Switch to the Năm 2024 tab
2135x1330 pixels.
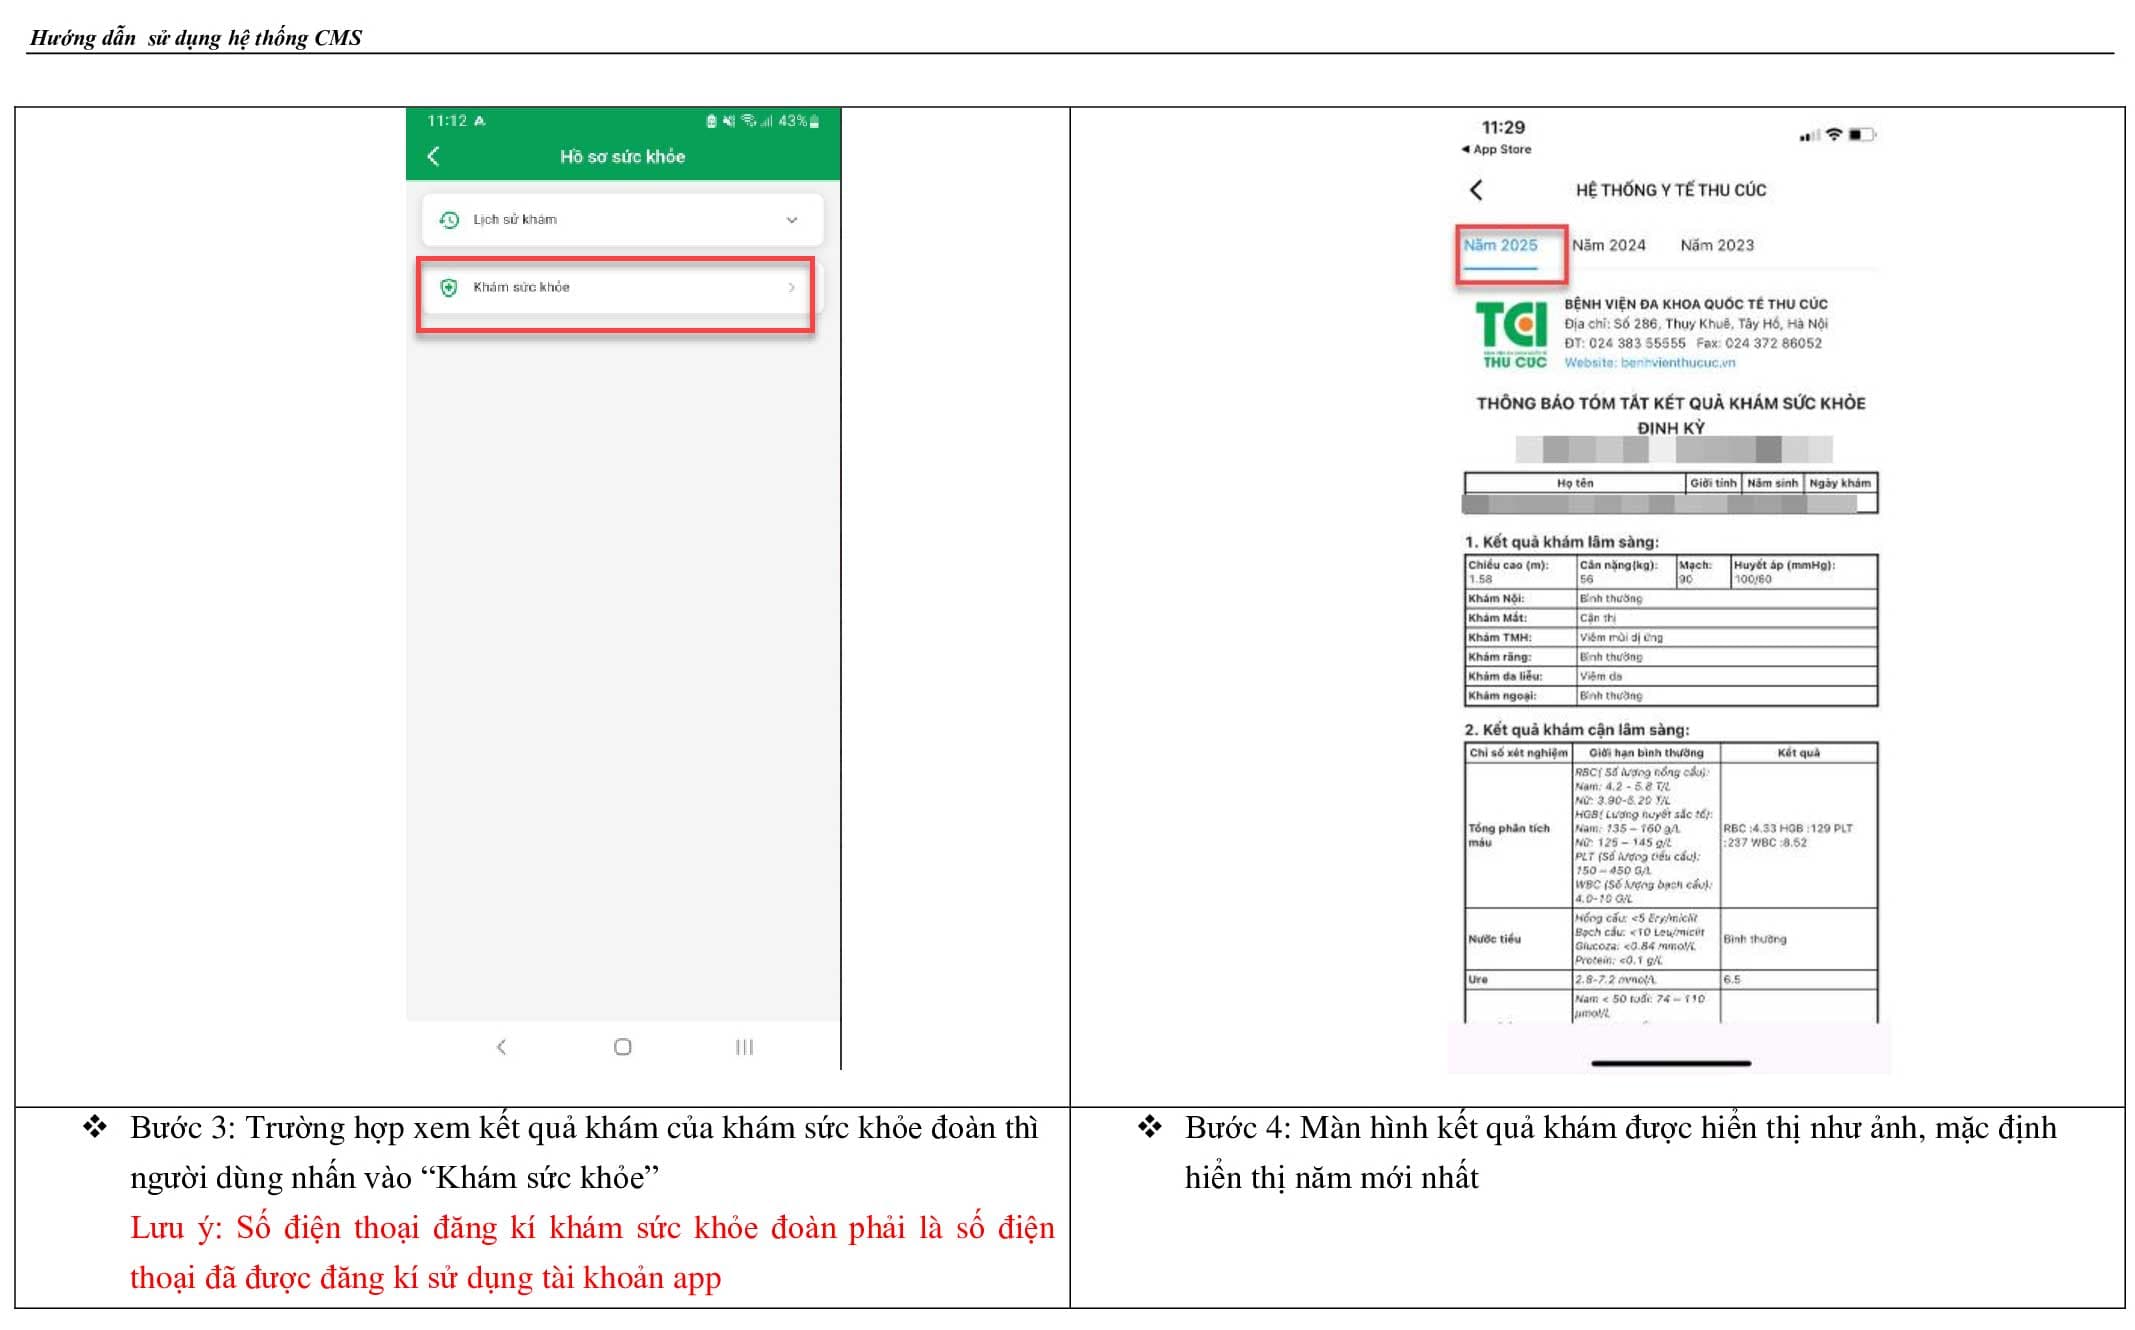click(1608, 246)
